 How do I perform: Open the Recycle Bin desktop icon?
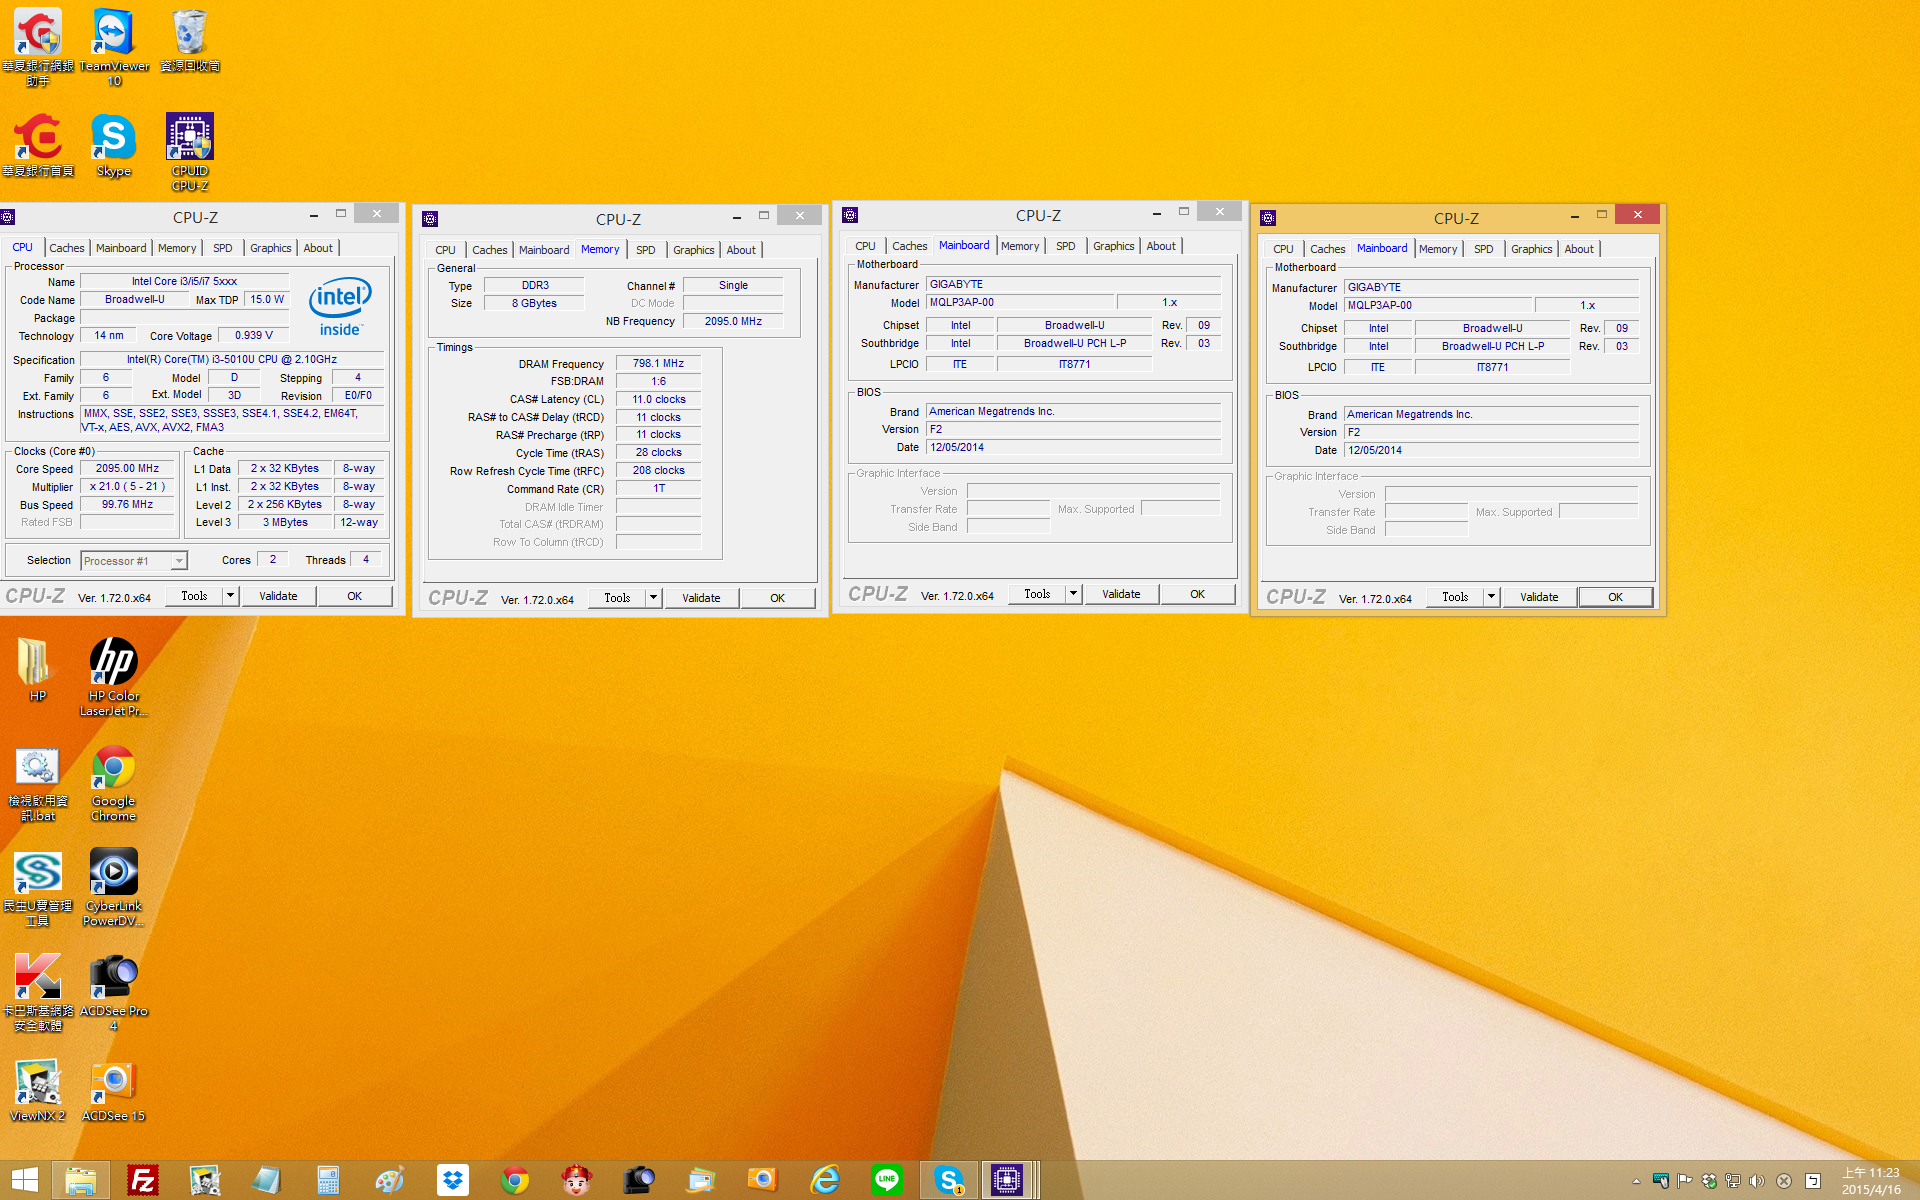pyautogui.click(x=190, y=40)
